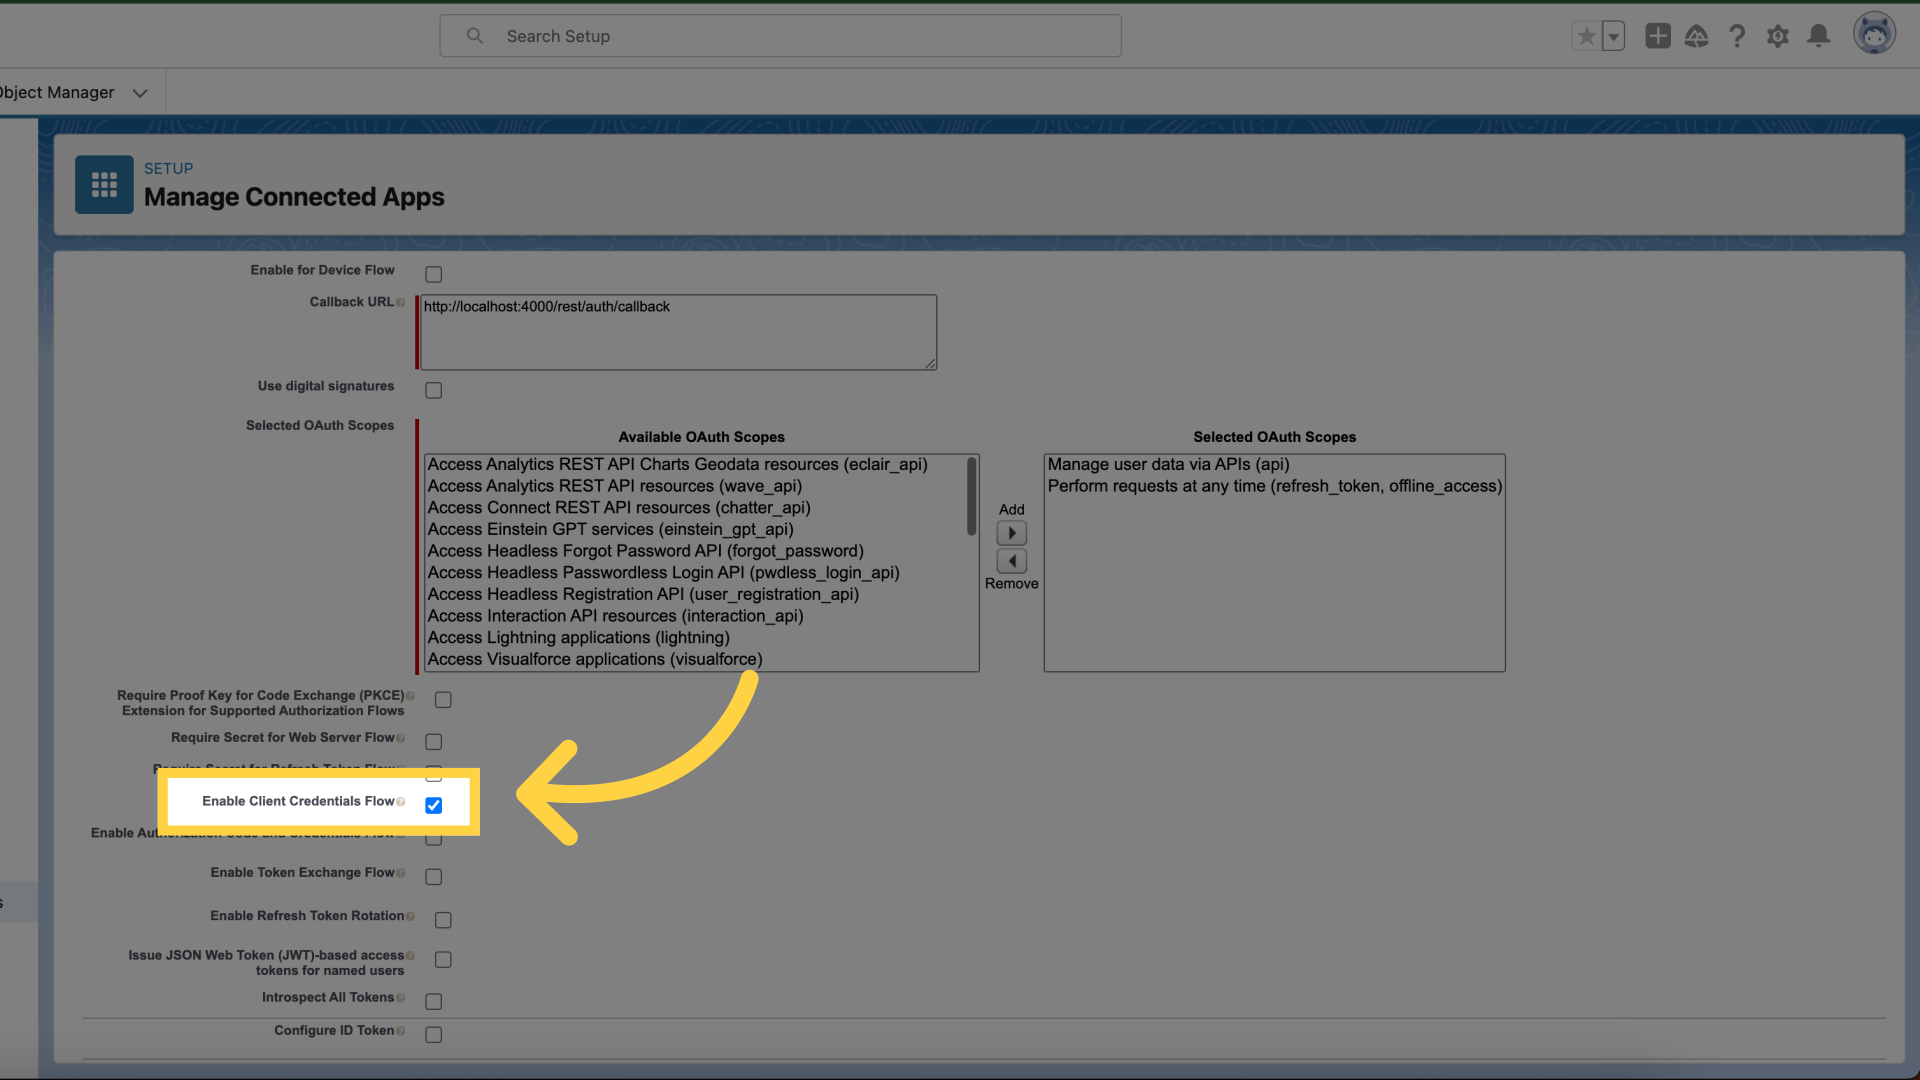Expand the favorites list dropdown arrow
This screenshot has width=1920, height=1080.
pyautogui.click(x=1612, y=35)
